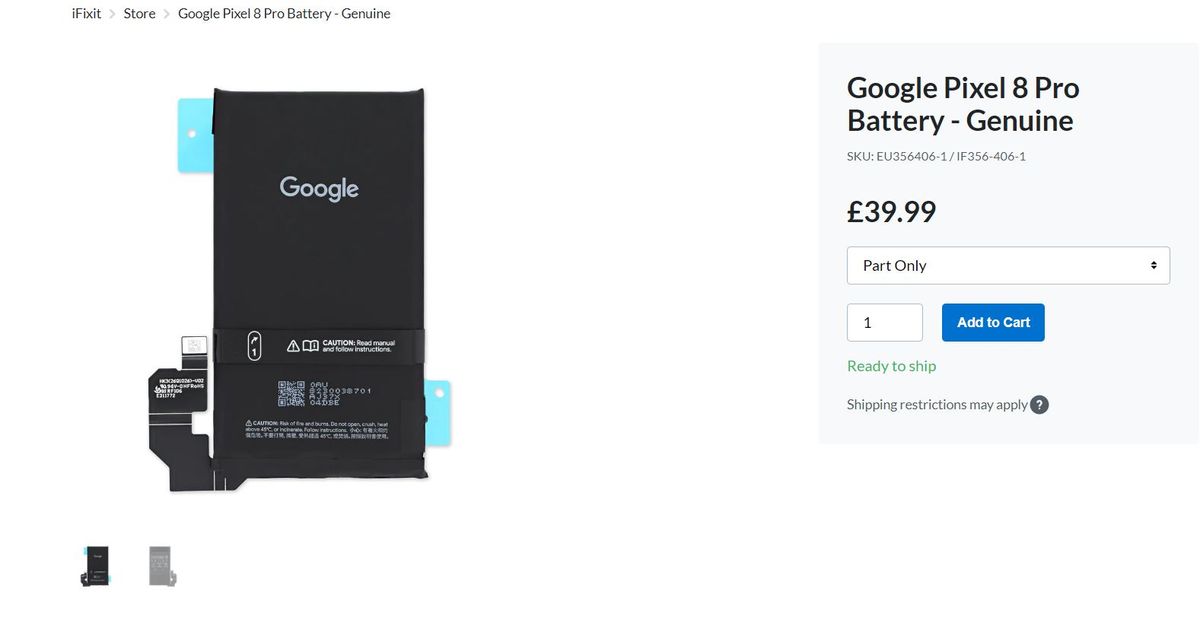Select the black front-view battery thumbnail
The image size is (1200, 620).
tap(97, 566)
